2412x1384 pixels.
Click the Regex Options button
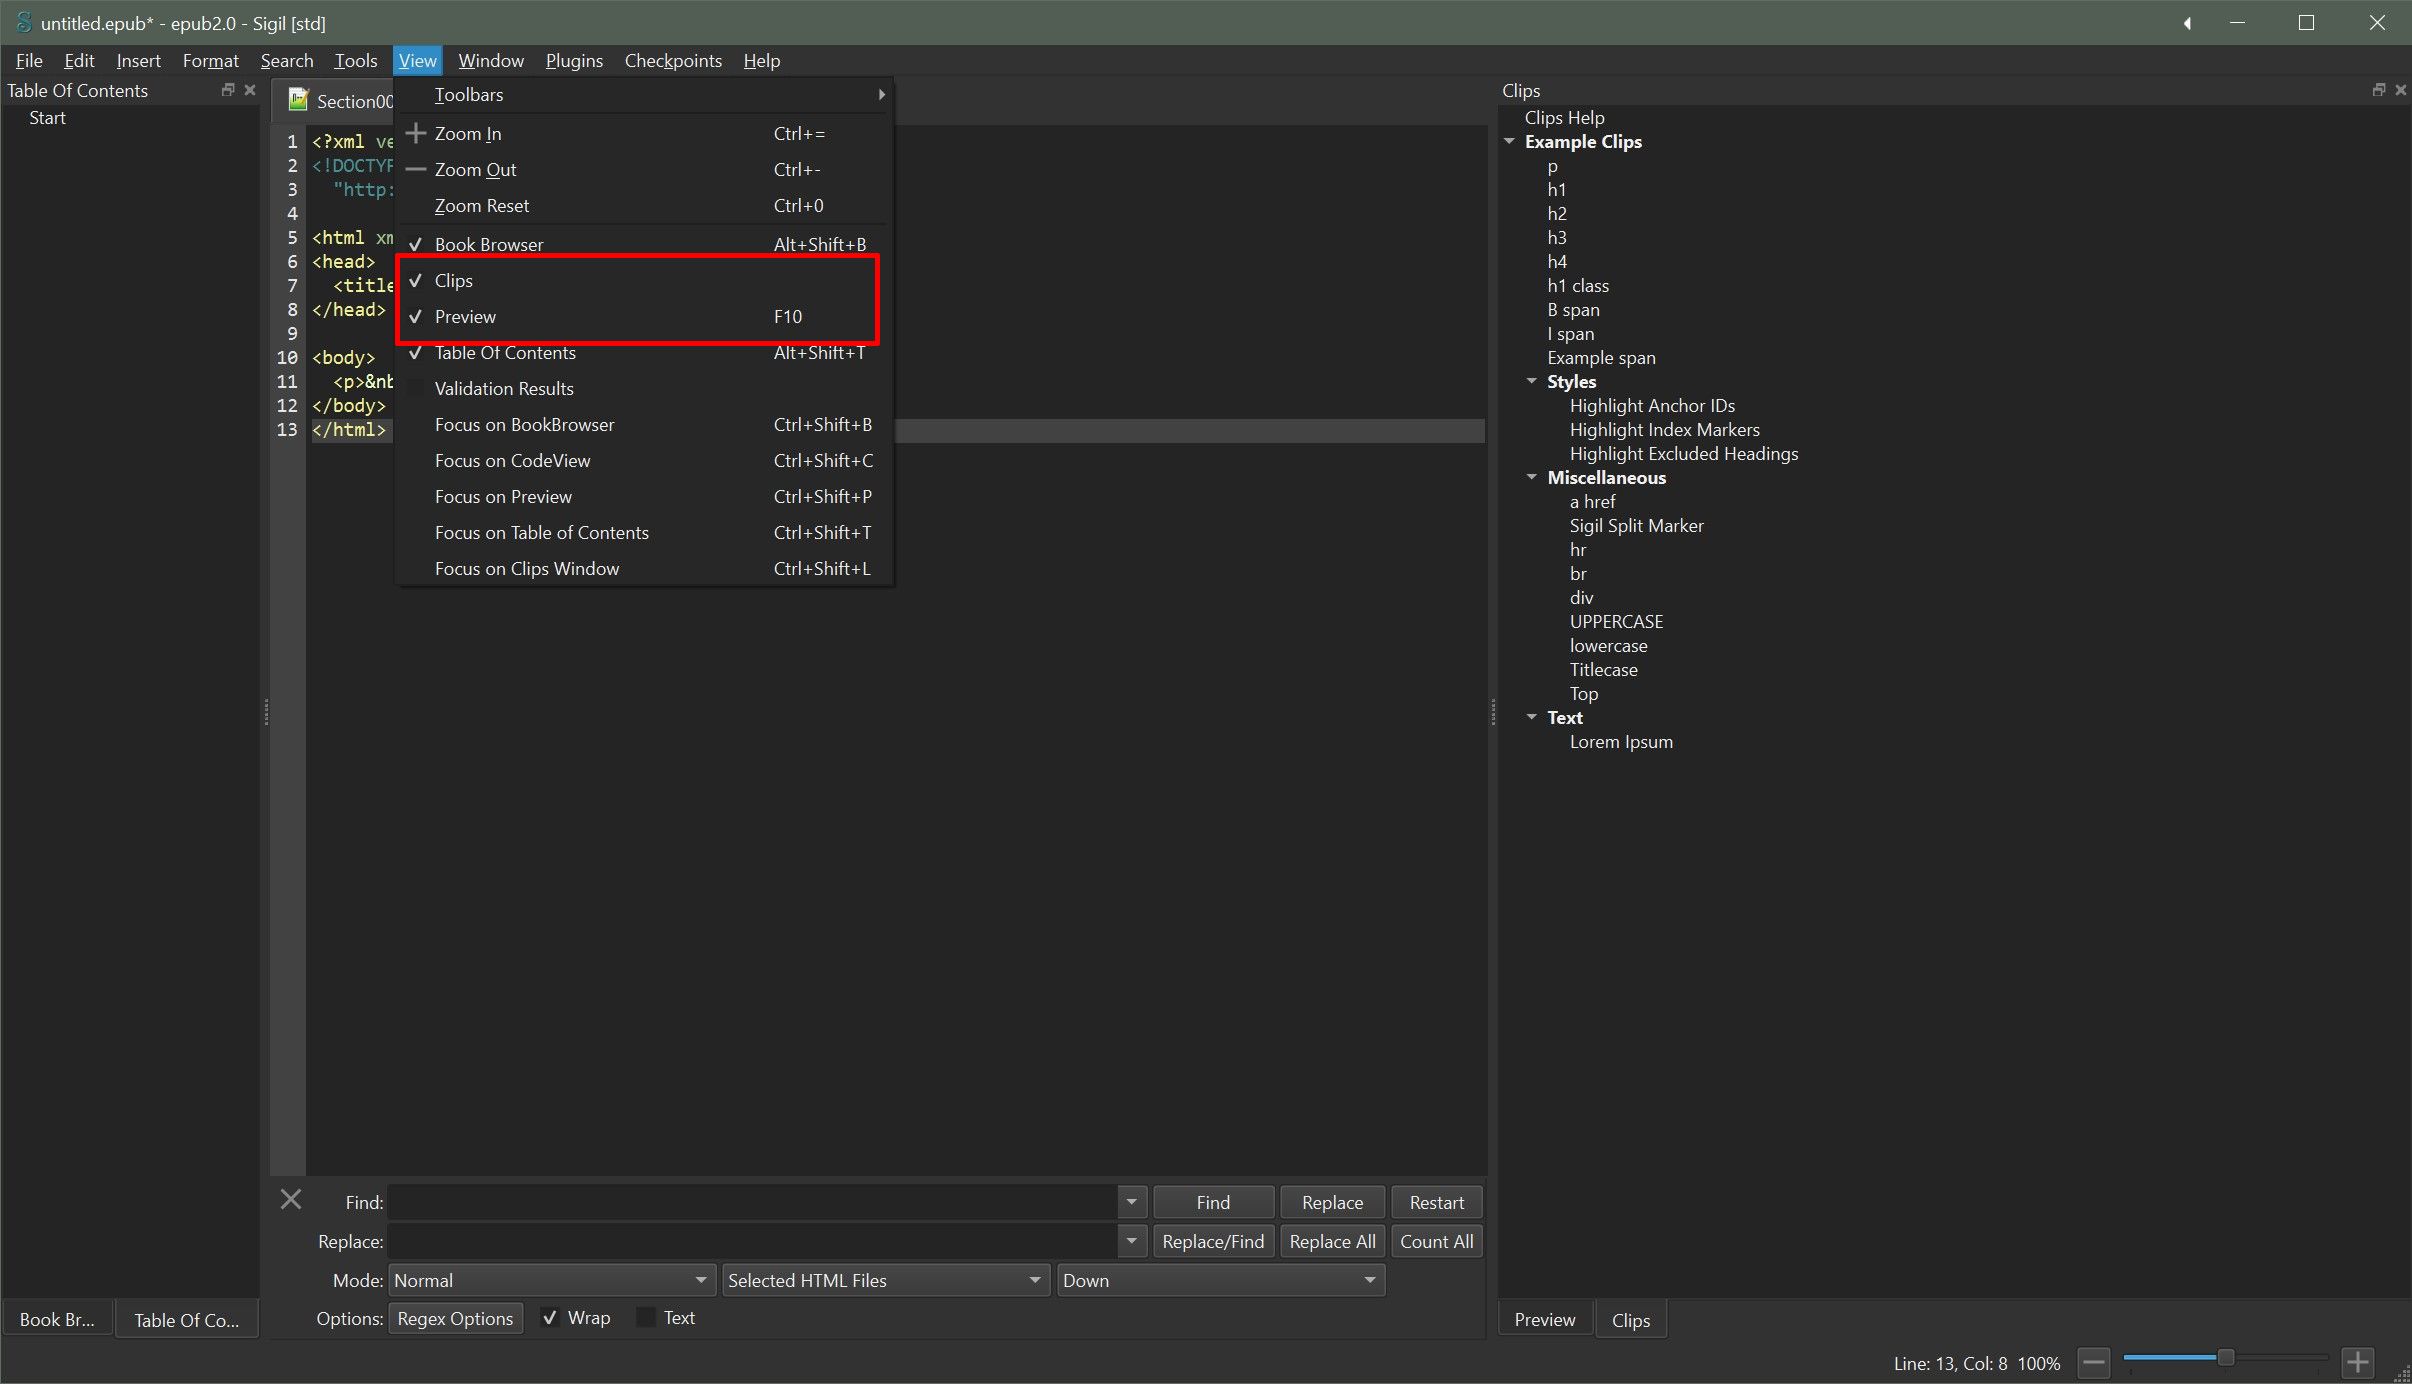coord(455,1318)
